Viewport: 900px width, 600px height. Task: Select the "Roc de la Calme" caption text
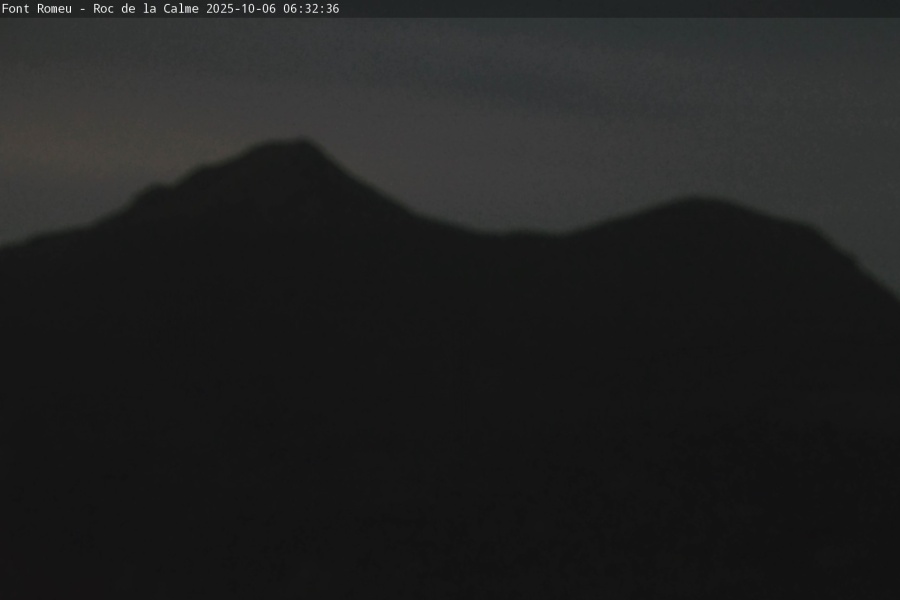pyautogui.click(x=146, y=8)
